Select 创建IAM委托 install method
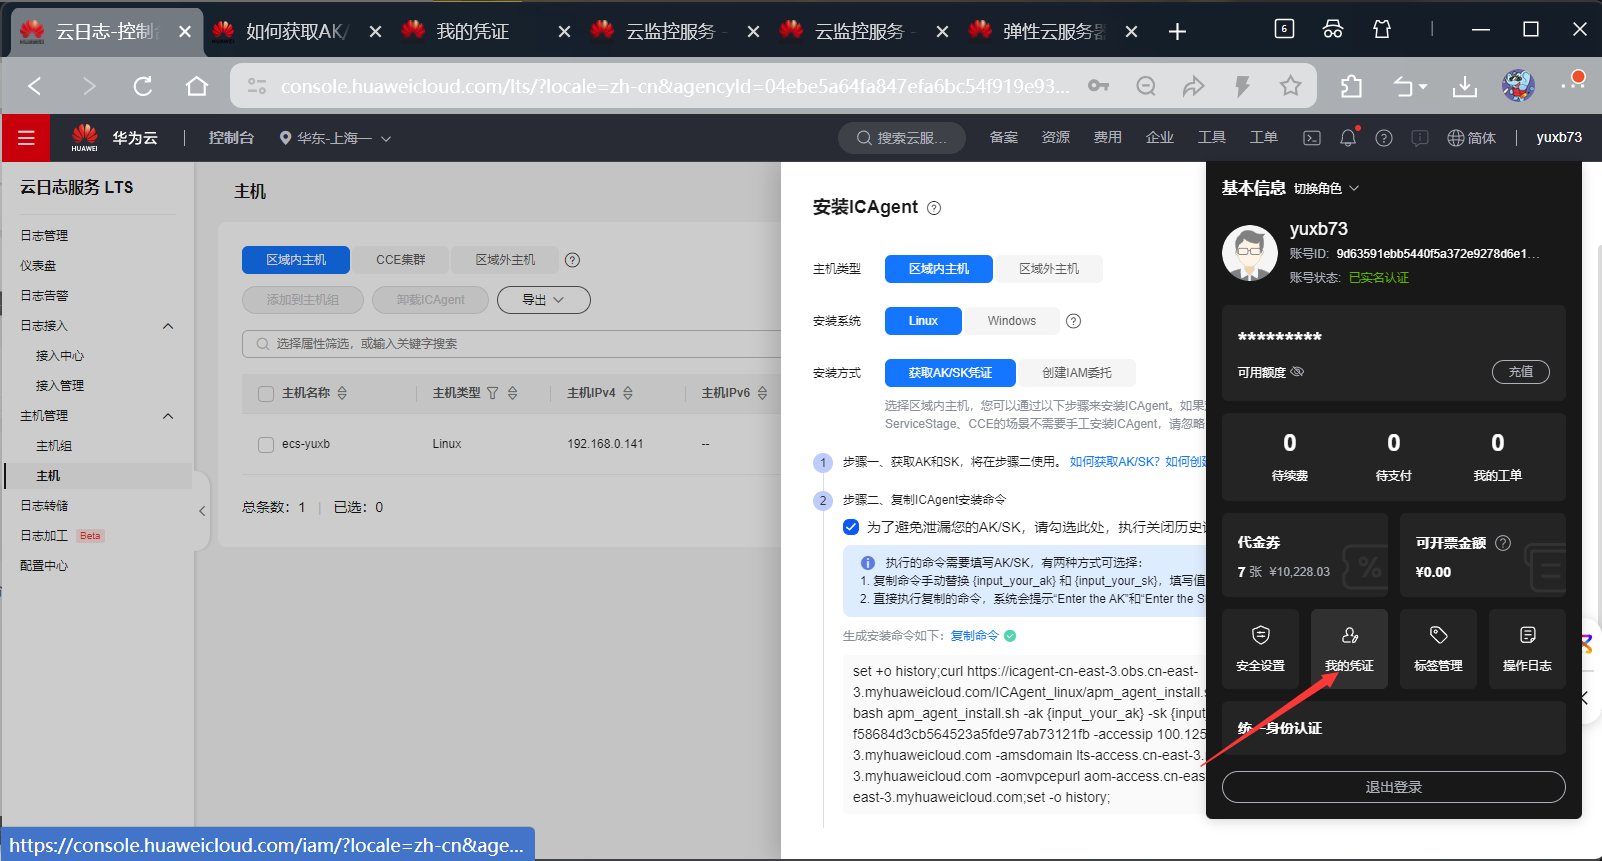The height and width of the screenshot is (861, 1602). click(1077, 373)
